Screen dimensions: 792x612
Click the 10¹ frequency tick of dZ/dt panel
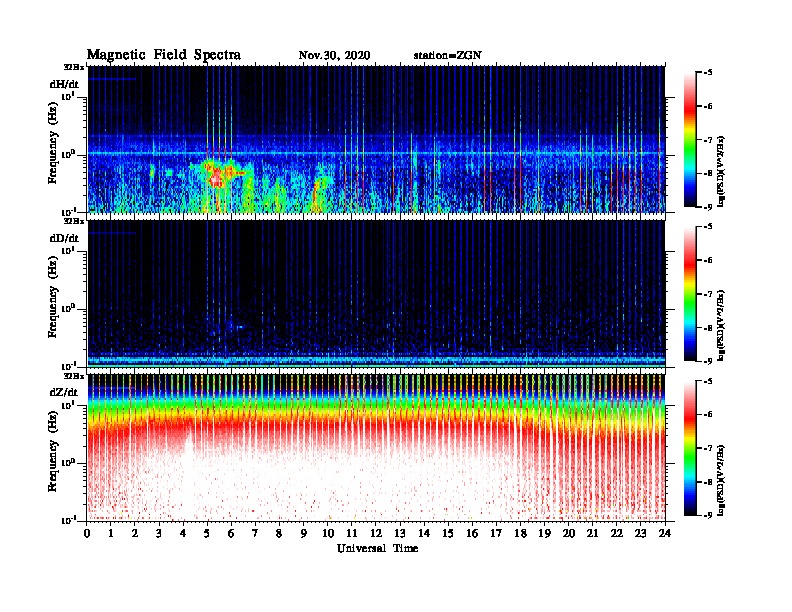tap(68, 405)
